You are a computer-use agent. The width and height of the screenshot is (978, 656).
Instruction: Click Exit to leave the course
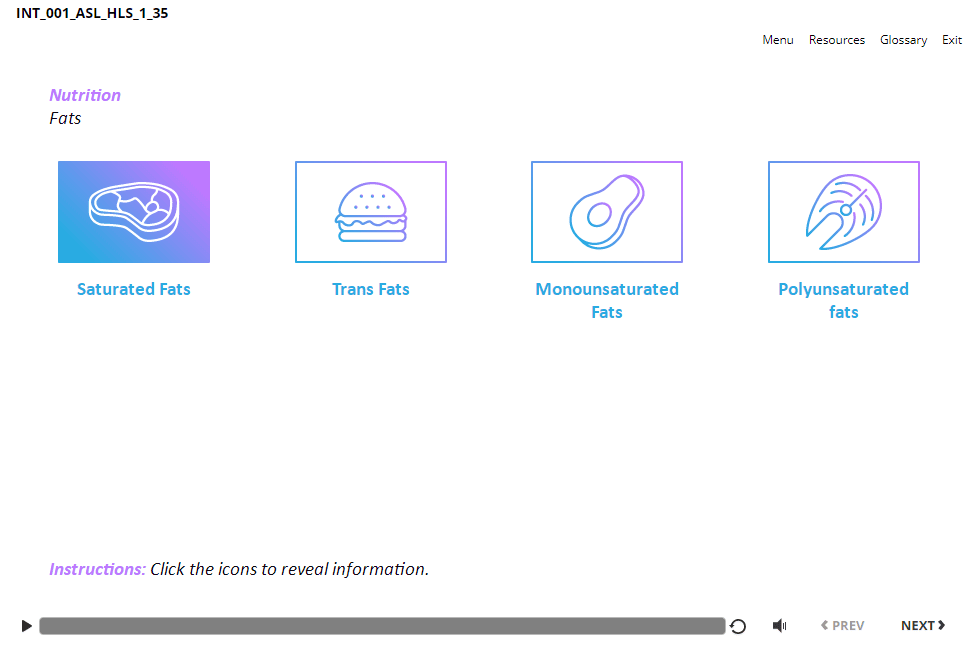click(x=951, y=40)
